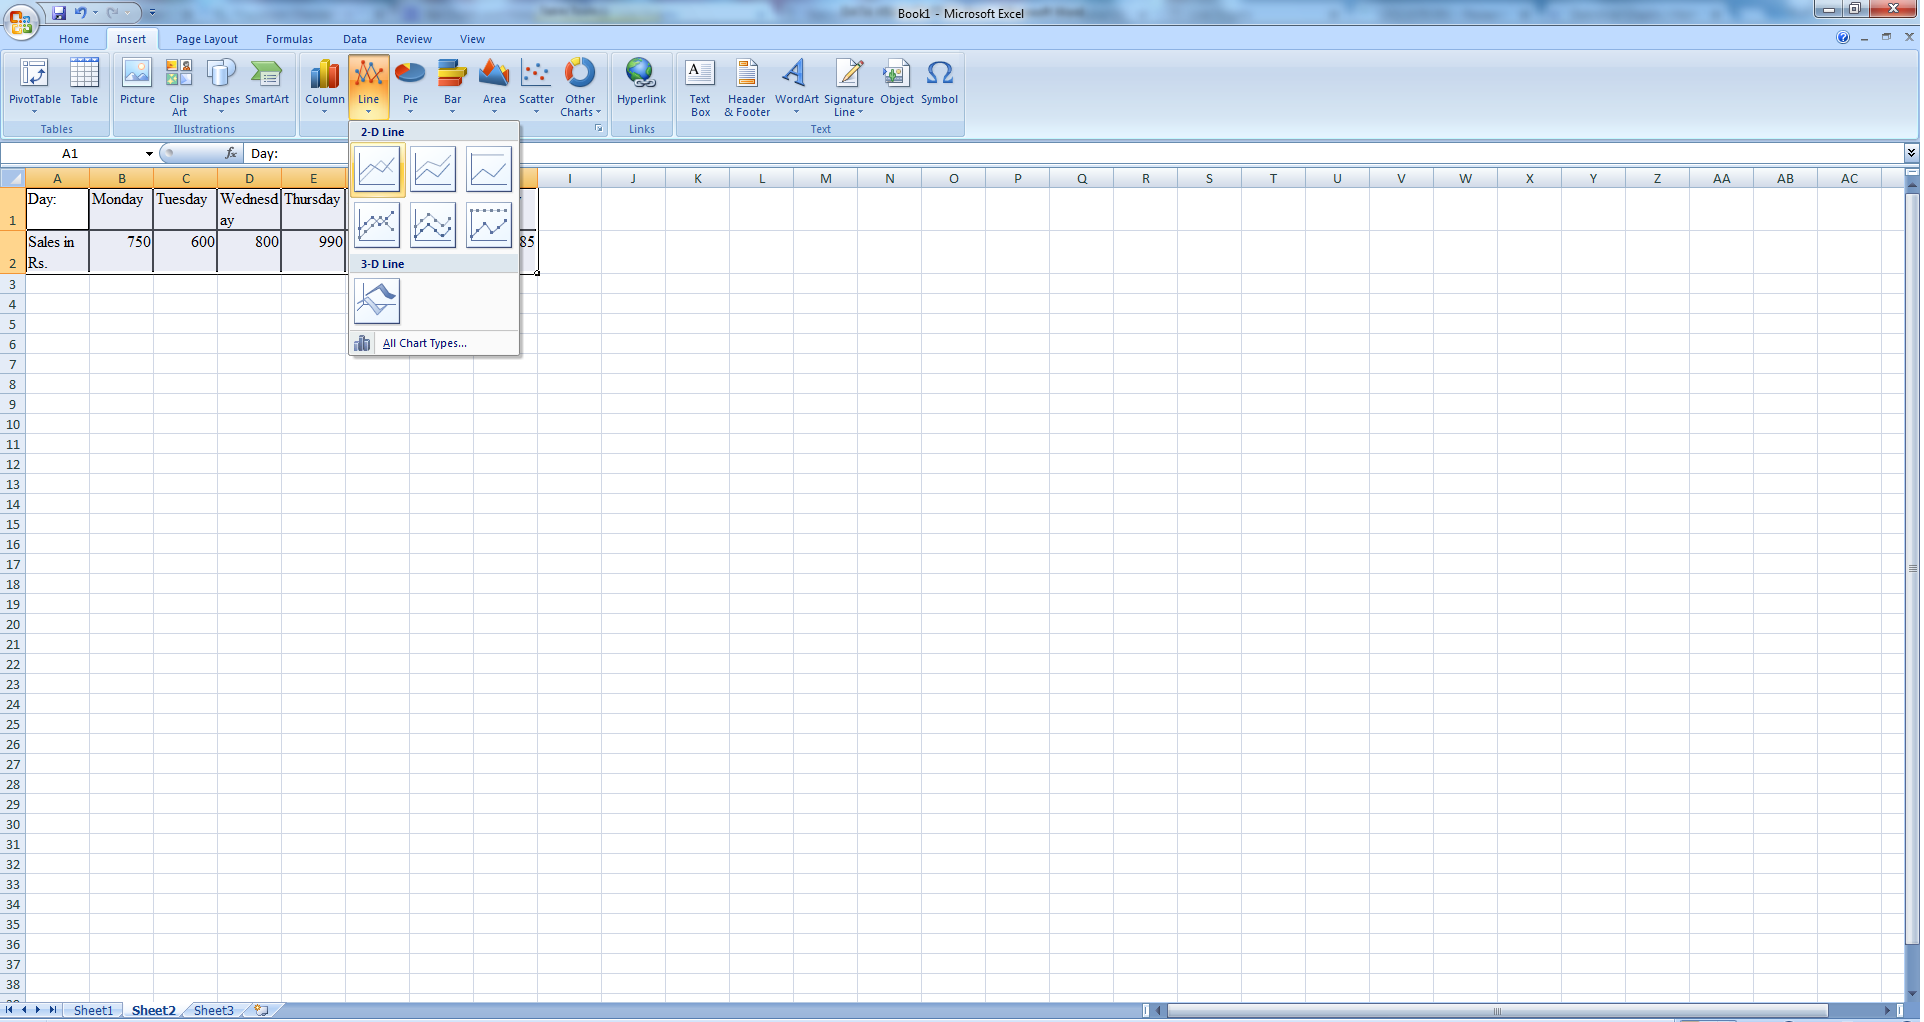The width and height of the screenshot is (1924, 1022).
Task: Click the Insert Function fx button
Action: coord(231,153)
